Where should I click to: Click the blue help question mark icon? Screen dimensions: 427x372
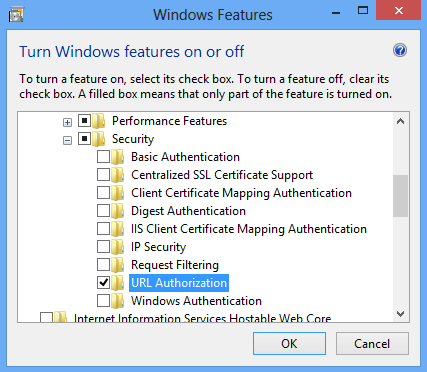point(400,51)
